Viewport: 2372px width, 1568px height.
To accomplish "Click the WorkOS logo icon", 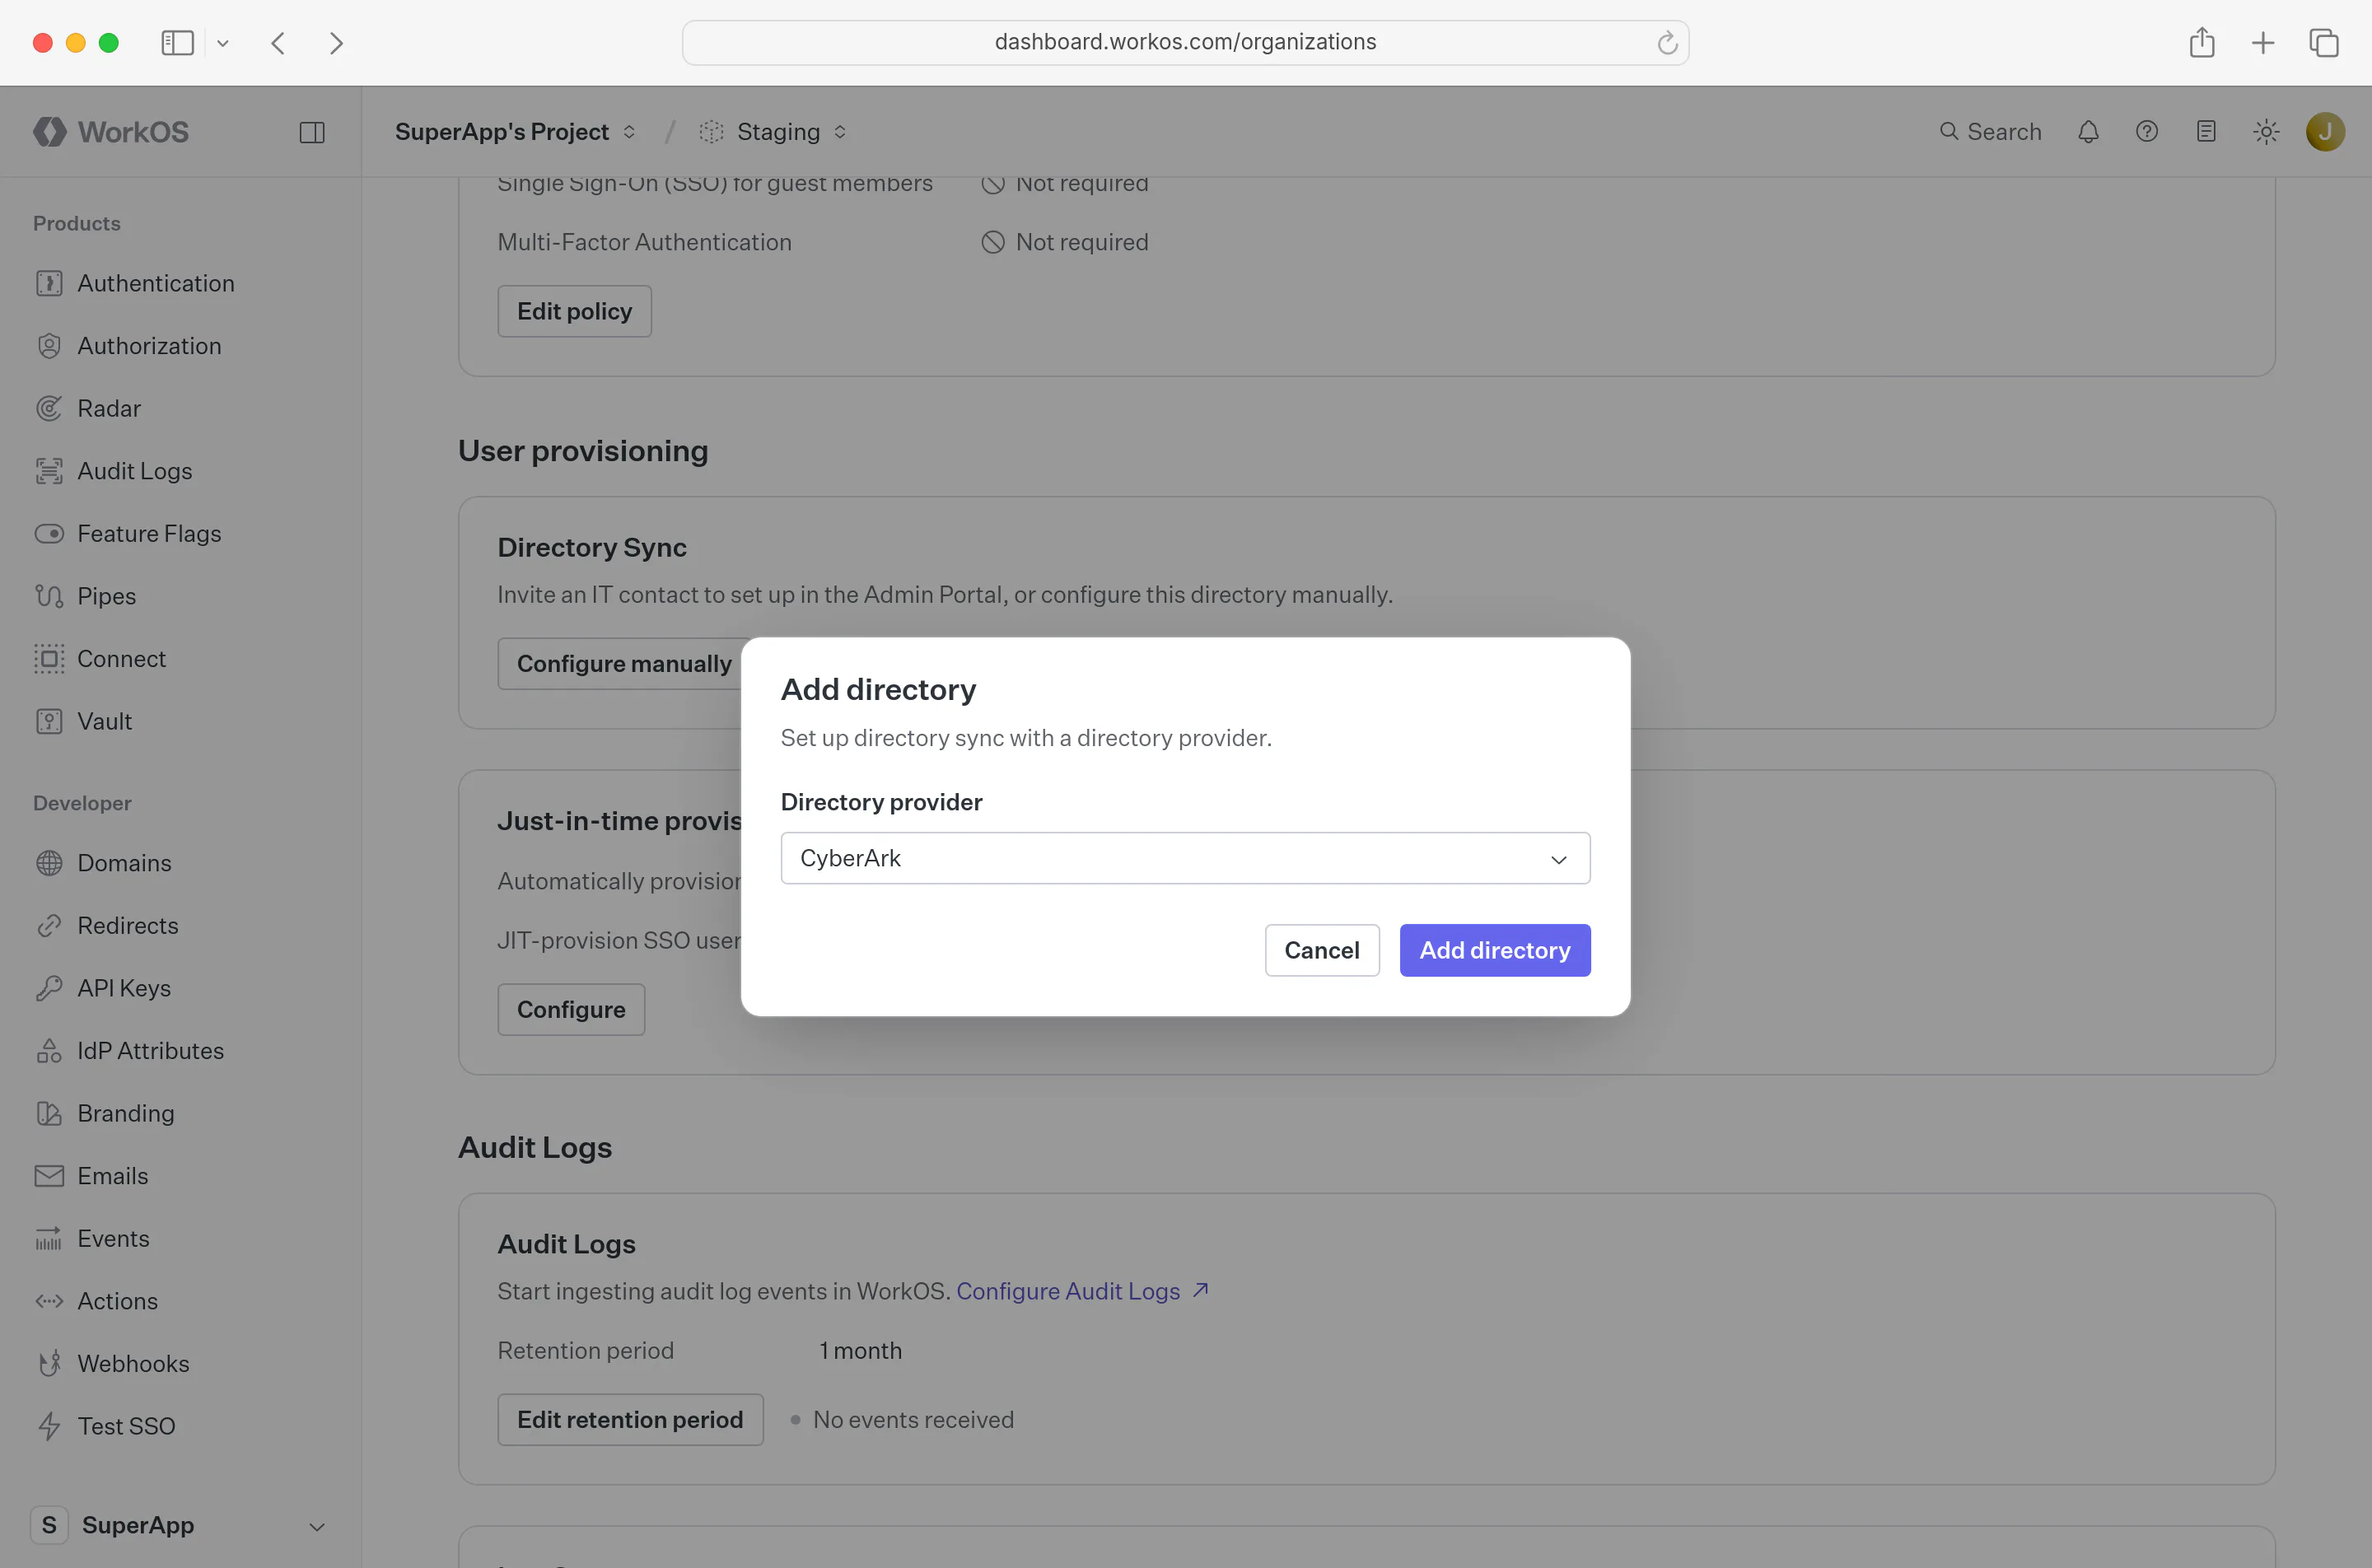I will click(49, 132).
